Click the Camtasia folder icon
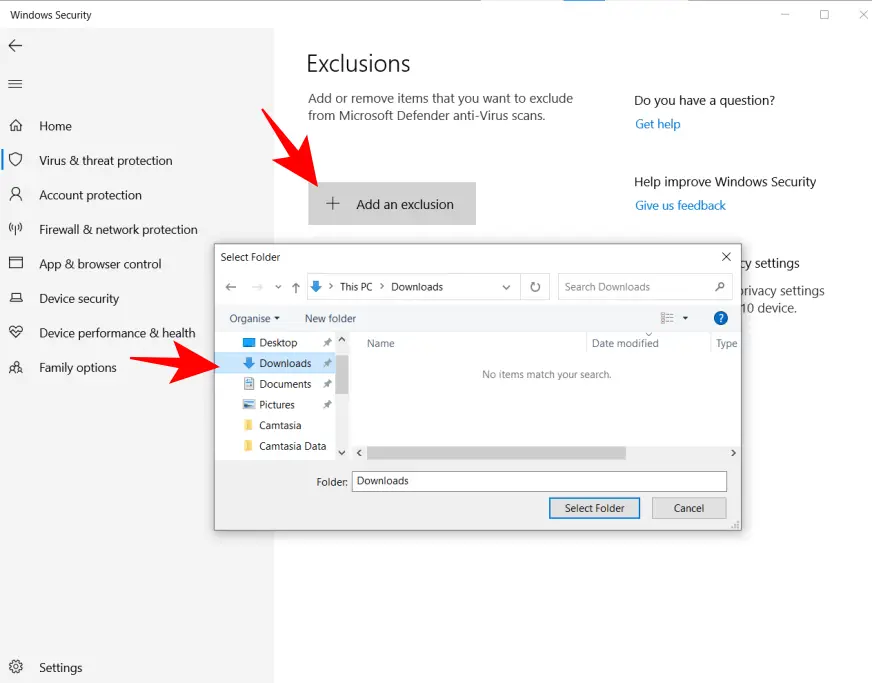This screenshot has width=872, height=683. click(x=249, y=425)
